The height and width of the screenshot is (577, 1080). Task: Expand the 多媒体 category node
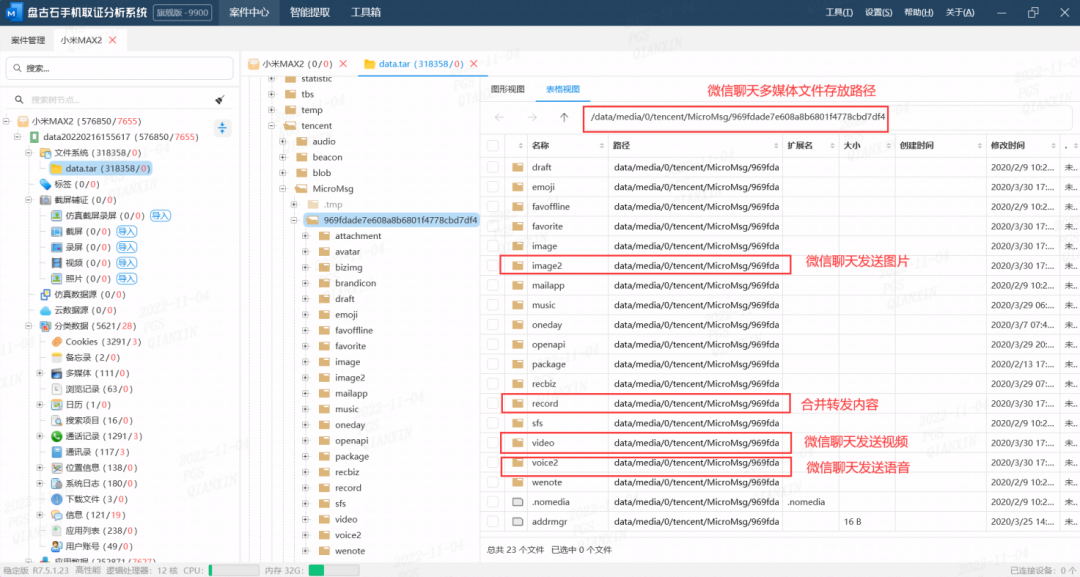pos(39,373)
